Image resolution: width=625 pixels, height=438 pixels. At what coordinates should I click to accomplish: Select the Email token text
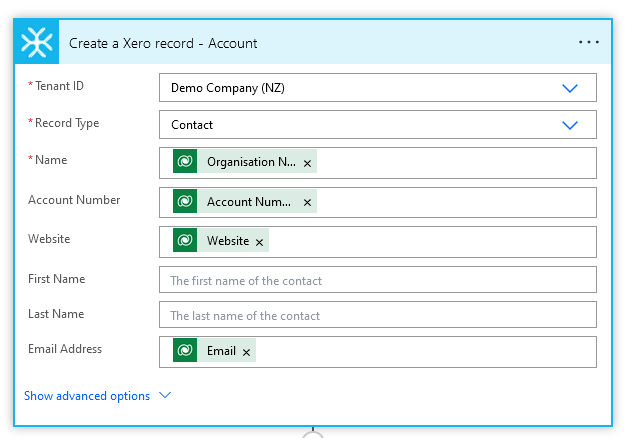pos(221,351)
